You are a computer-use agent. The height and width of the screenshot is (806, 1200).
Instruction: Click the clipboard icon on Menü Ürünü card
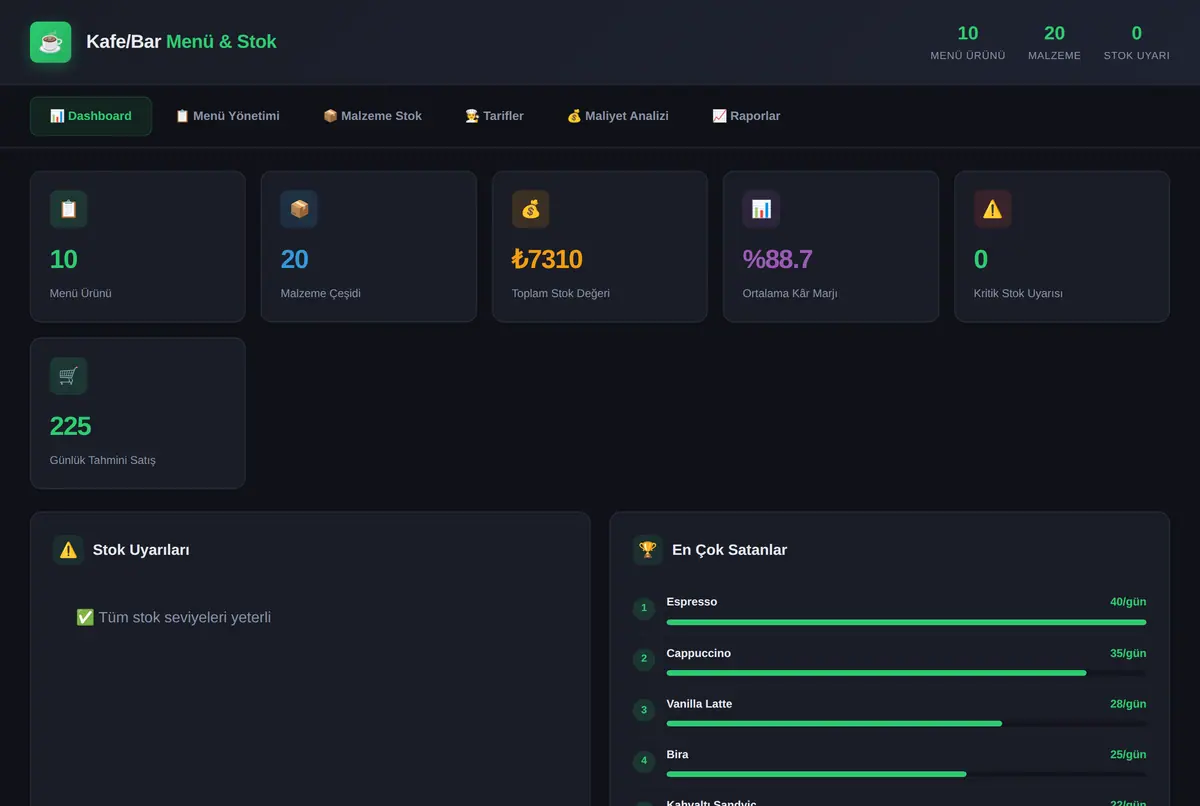coord(68,209)
